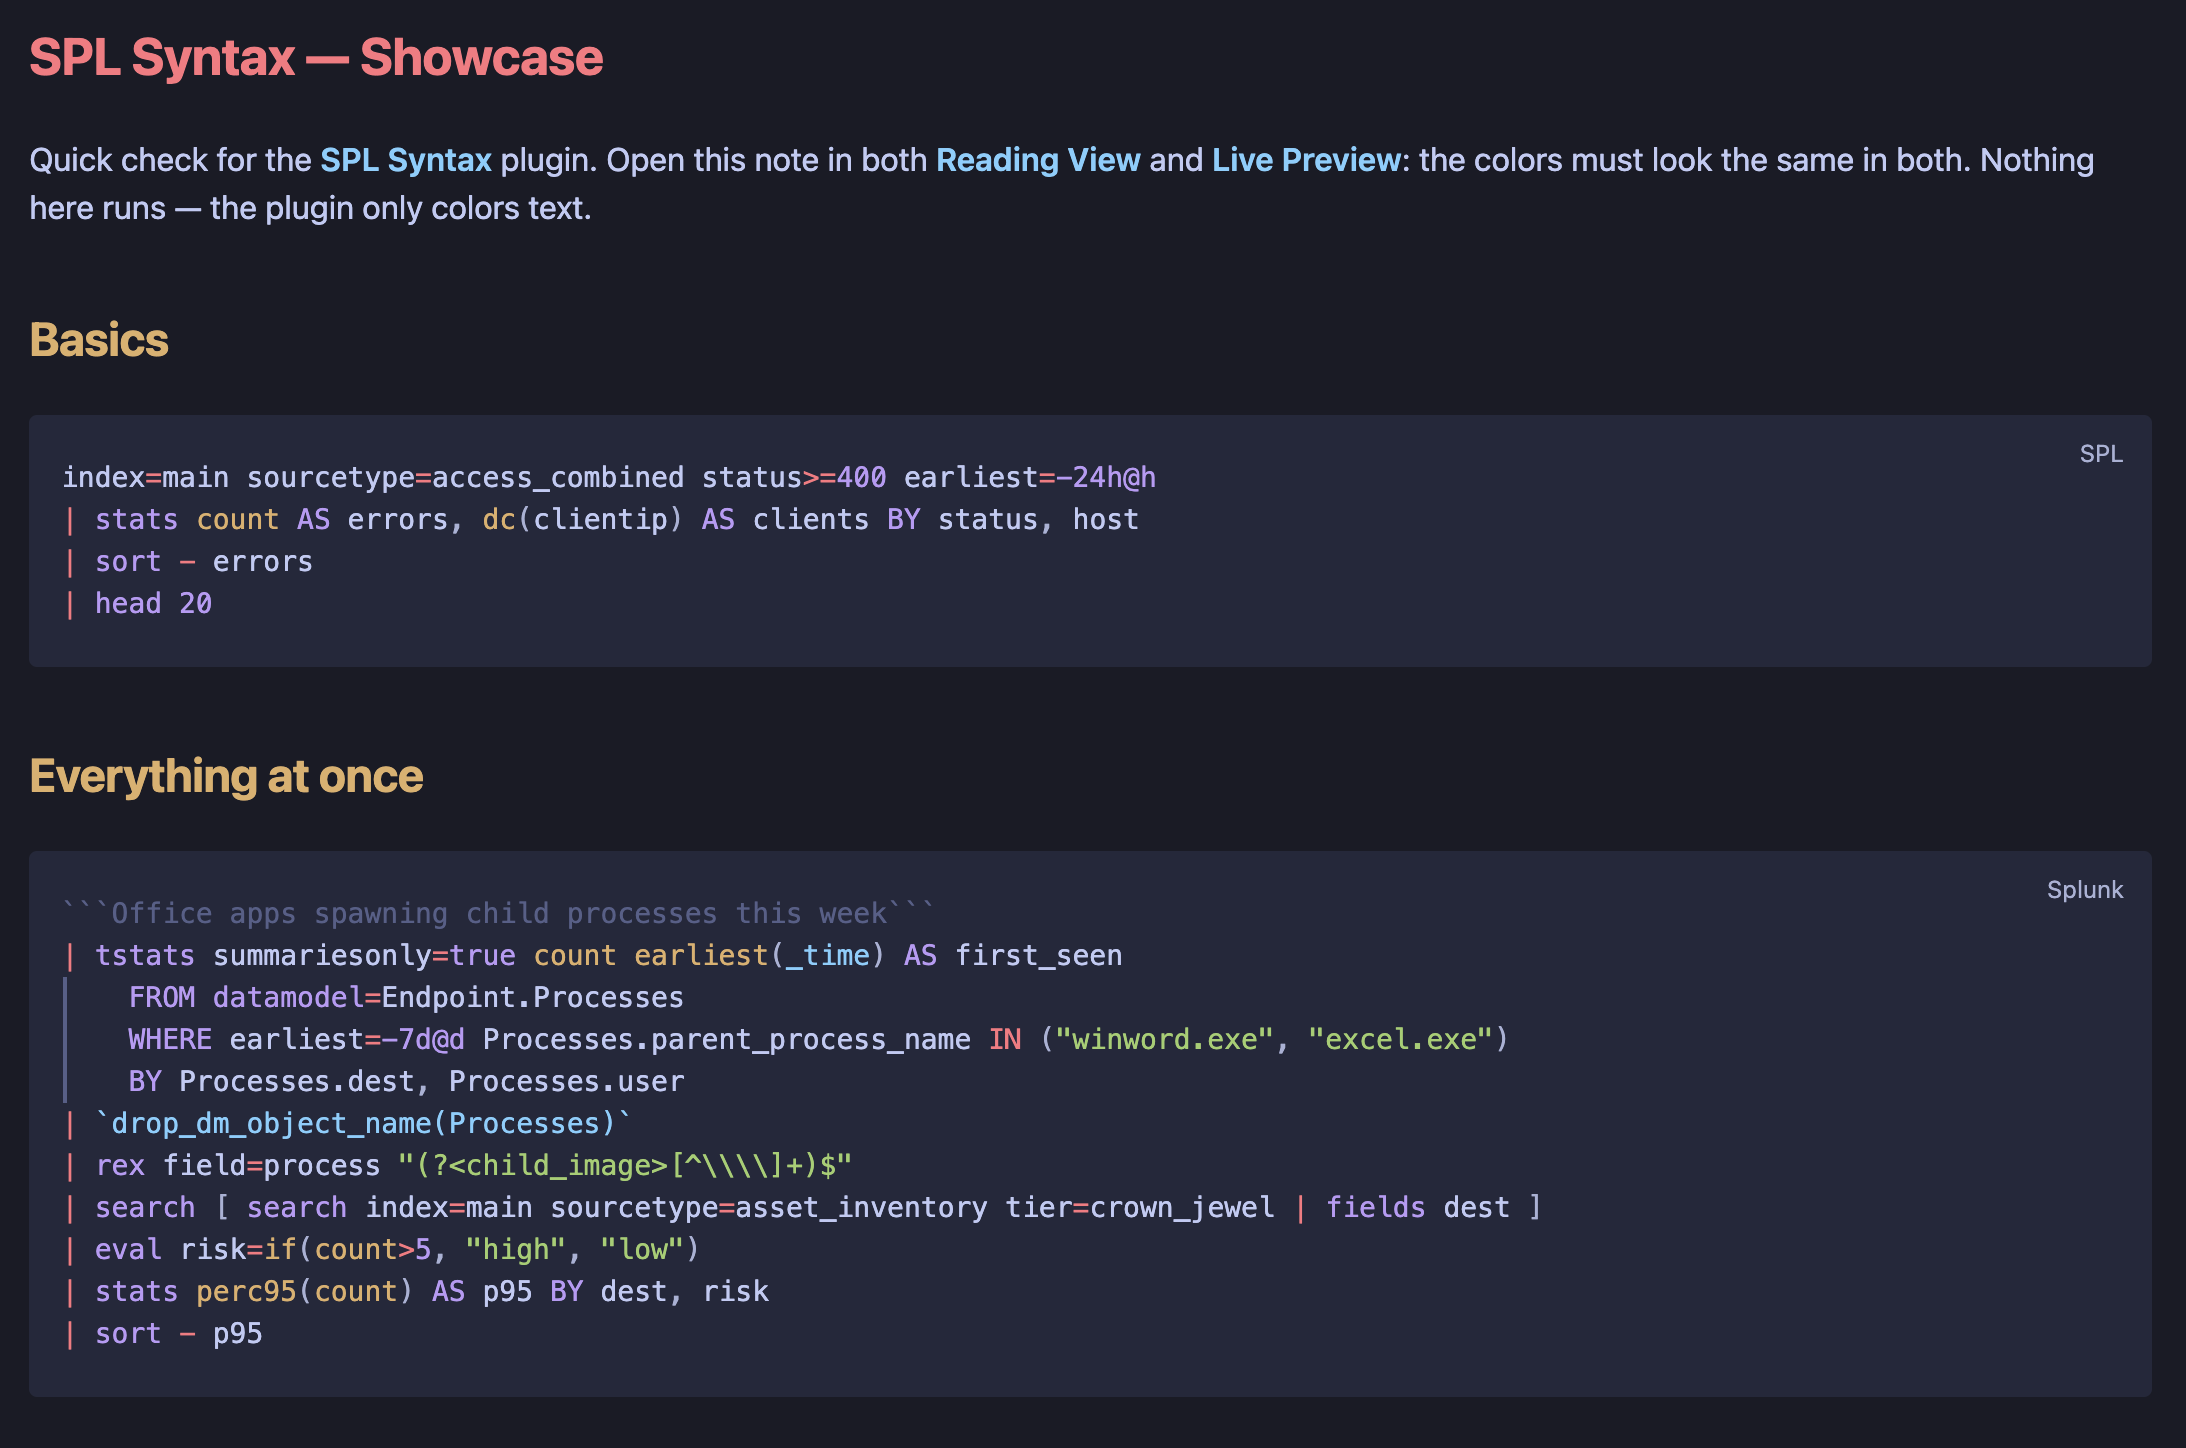
Task: Click the 'first_seen' alias in tstats line
Action: click(1039, 955)
